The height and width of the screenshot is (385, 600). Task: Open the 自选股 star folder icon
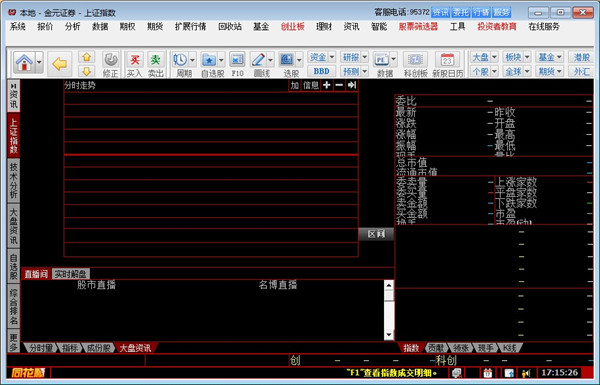209,60
